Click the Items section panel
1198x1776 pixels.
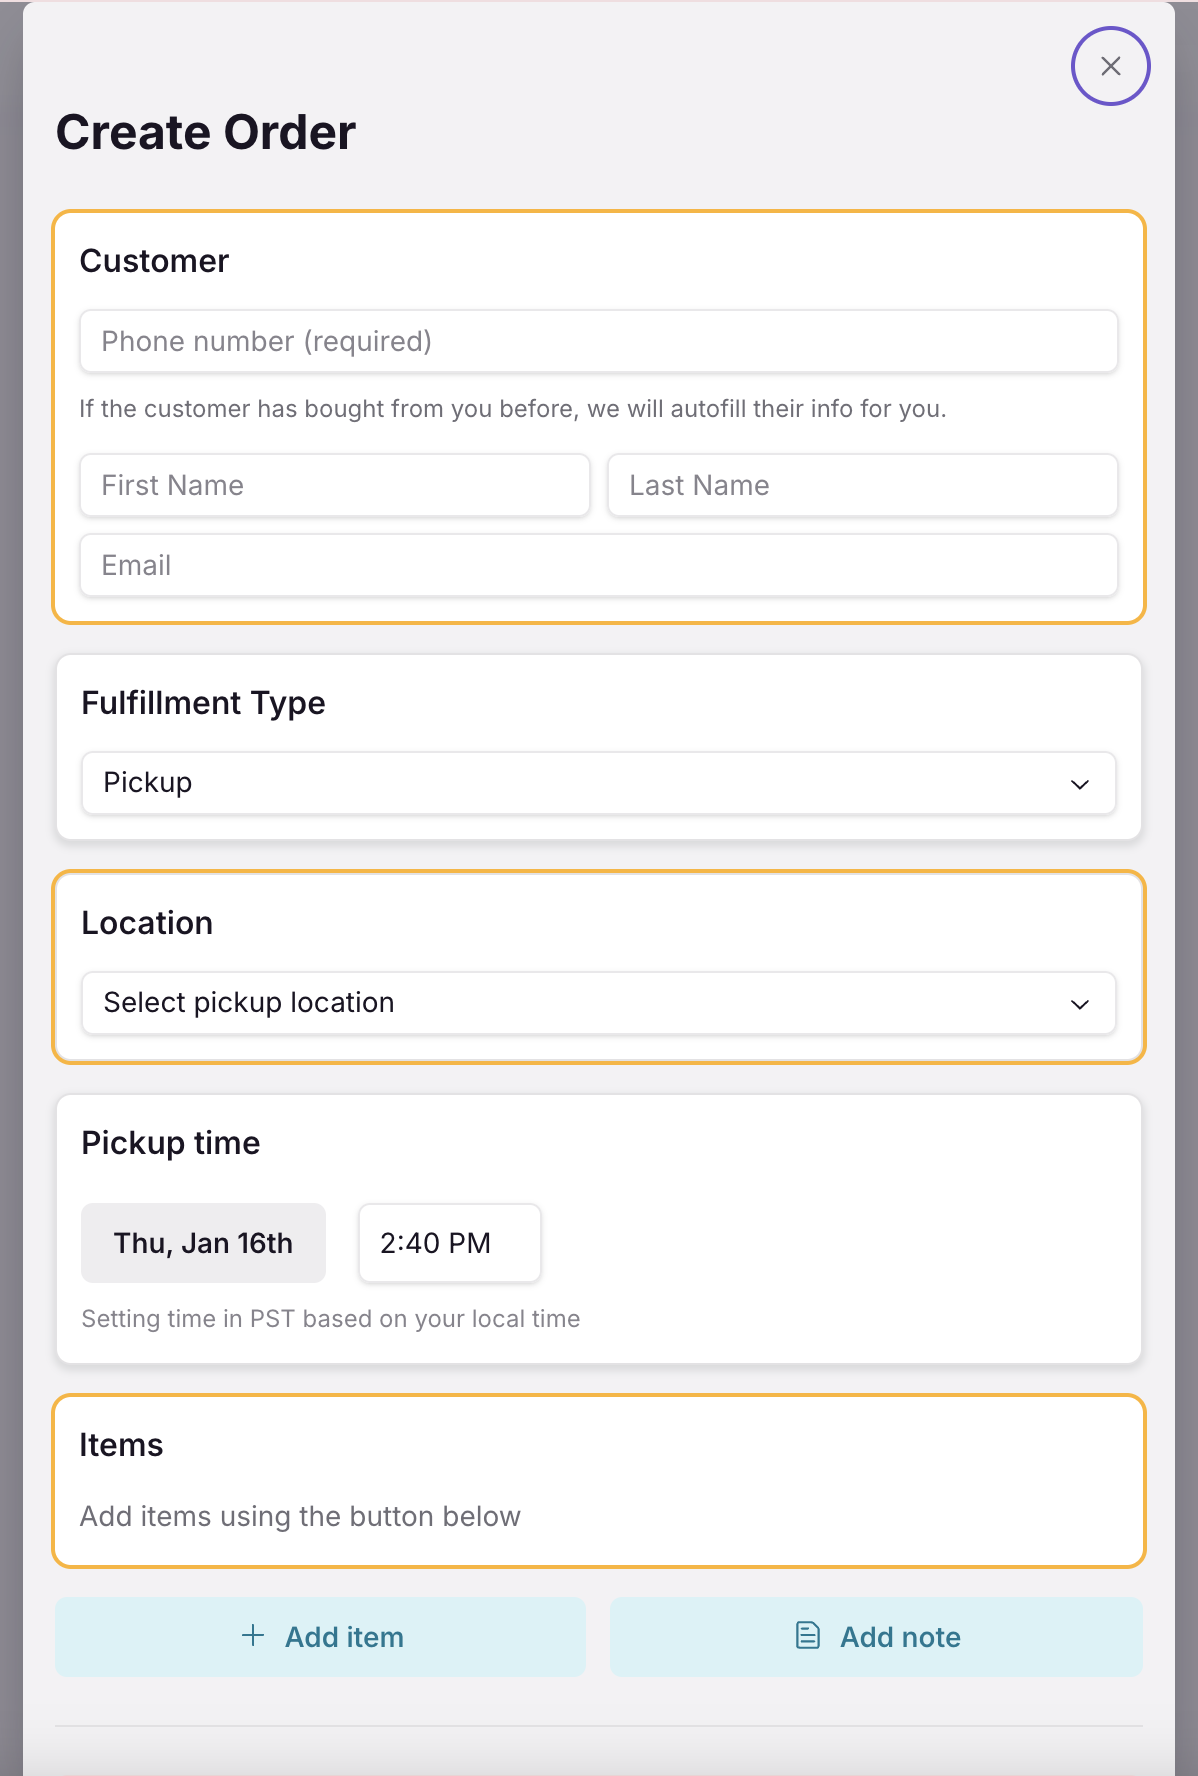click(598, 1481)
